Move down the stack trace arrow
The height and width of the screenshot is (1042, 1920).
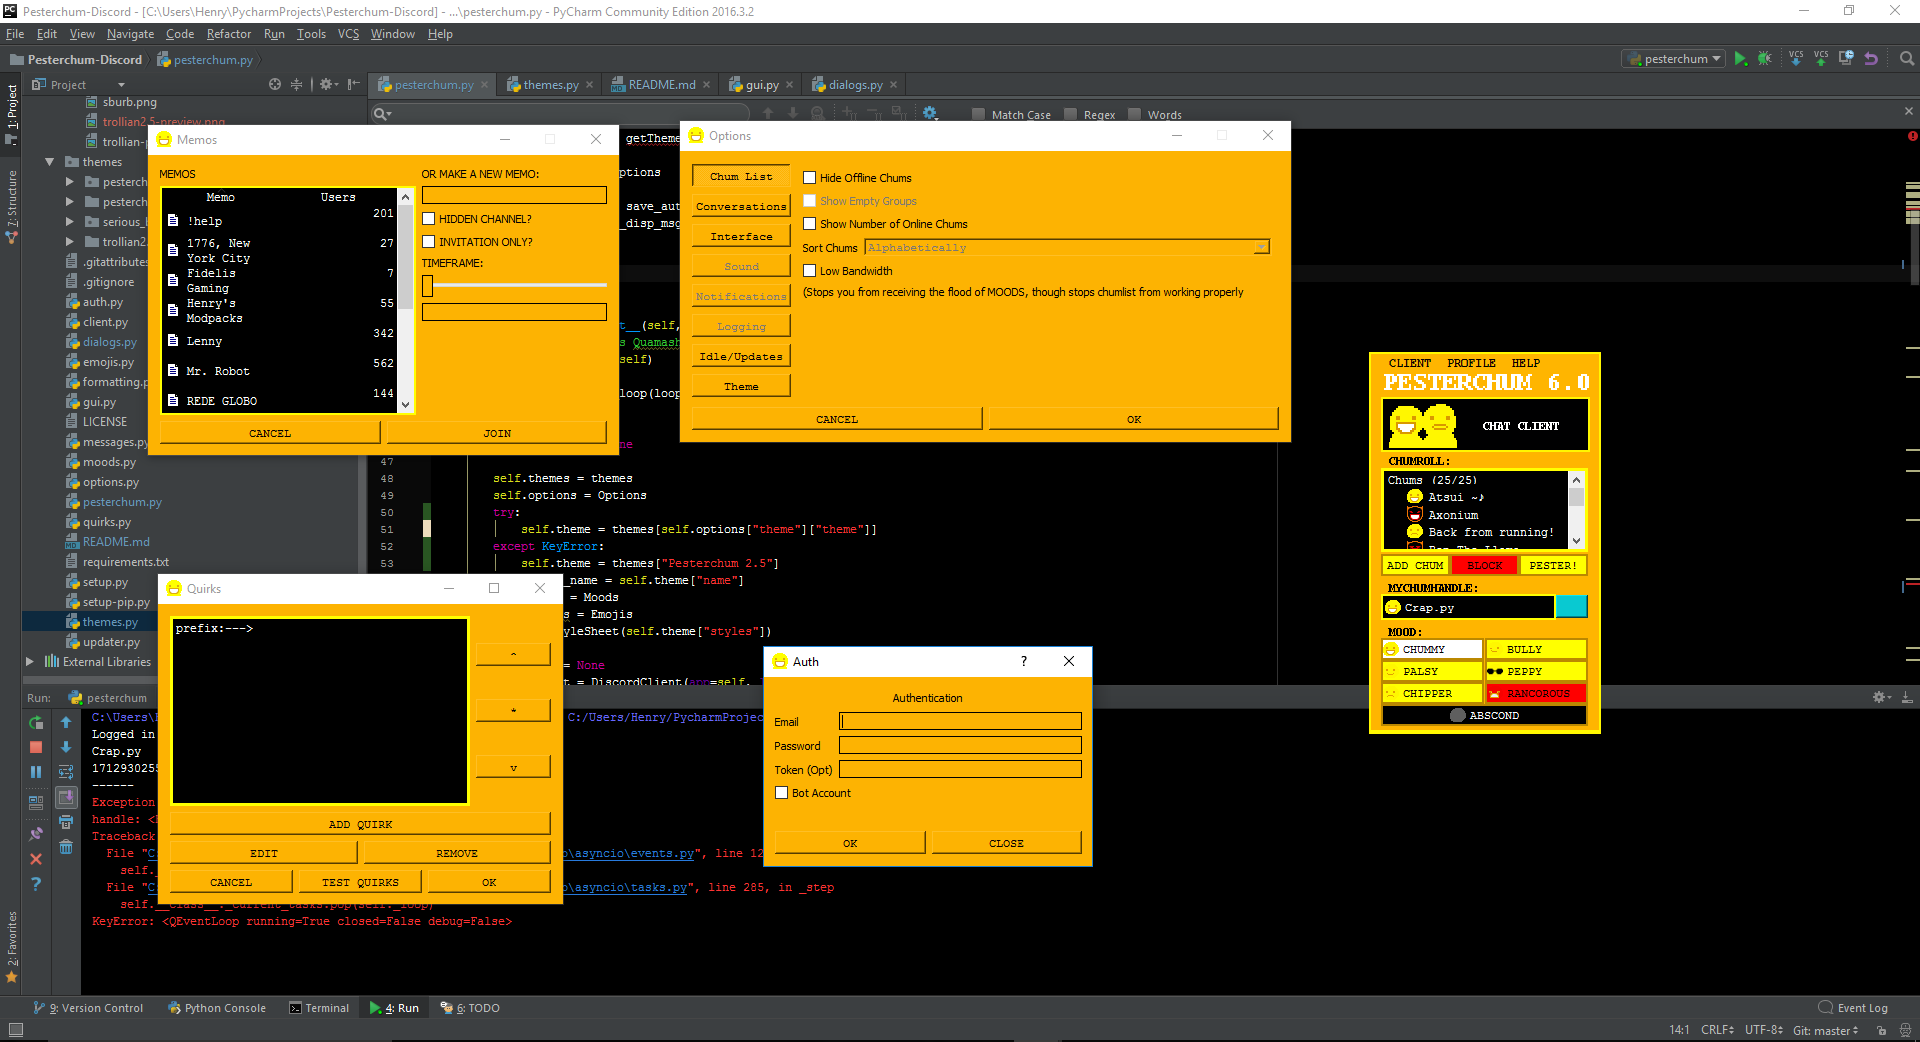(x=66, y=747)
